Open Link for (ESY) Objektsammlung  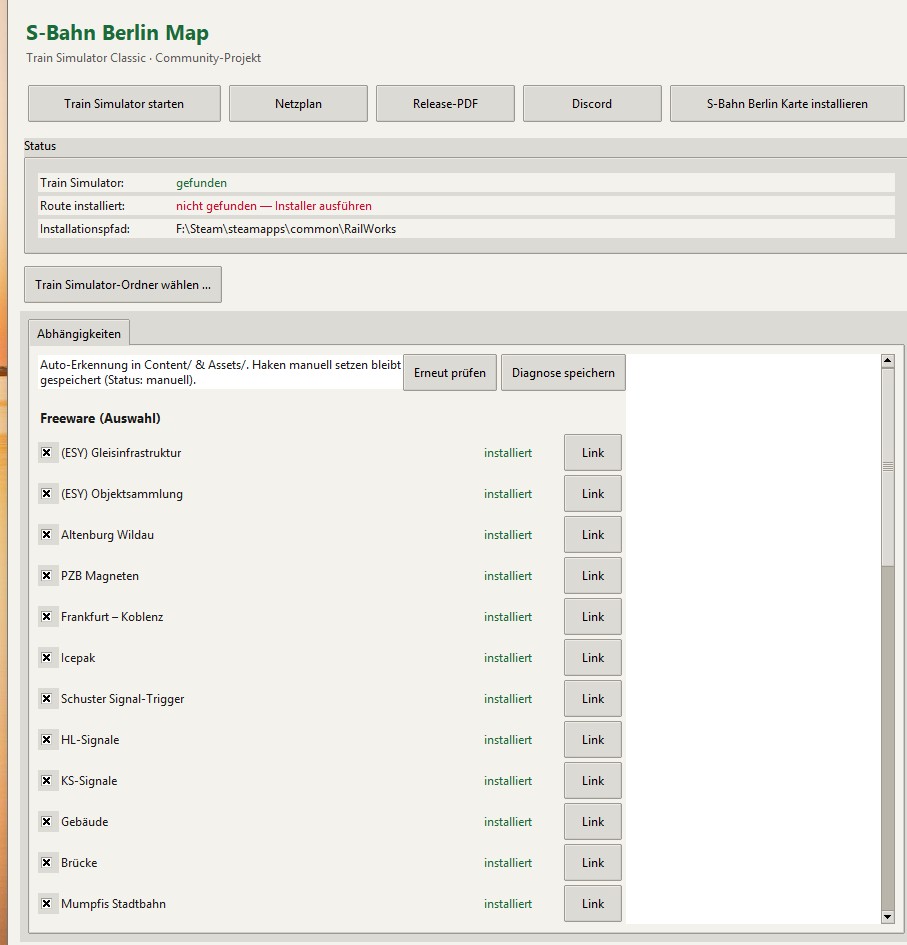click(x=593, y=494)
